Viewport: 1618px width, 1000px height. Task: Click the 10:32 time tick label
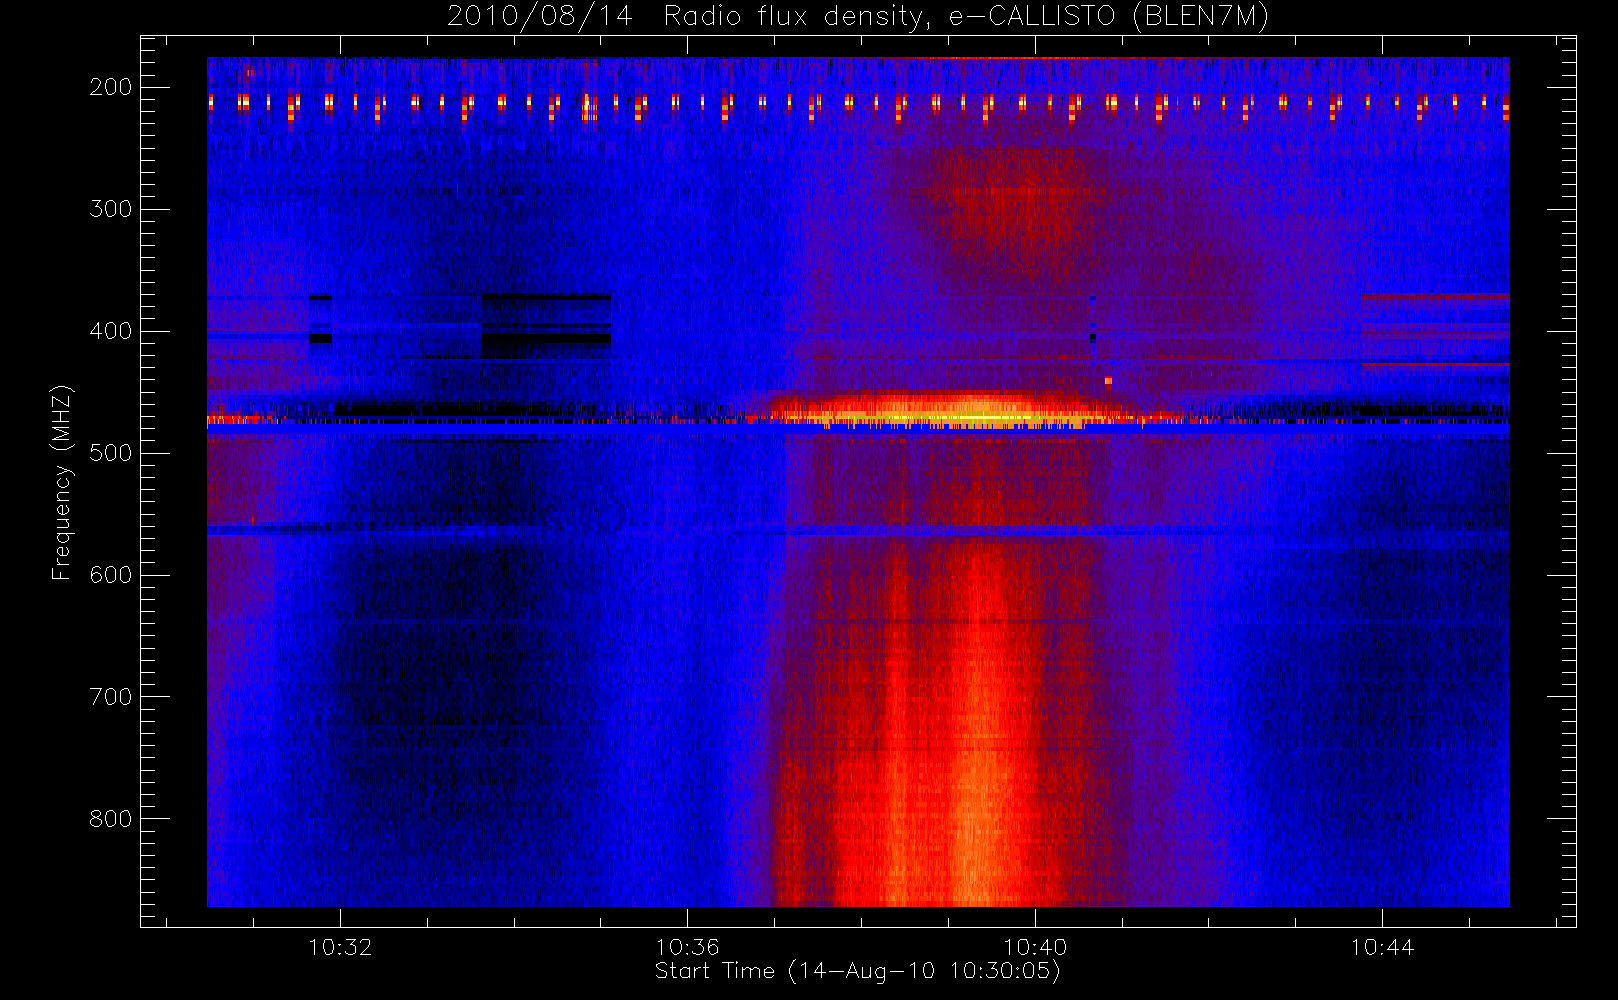pyautogui.click(x=340, y=946)
